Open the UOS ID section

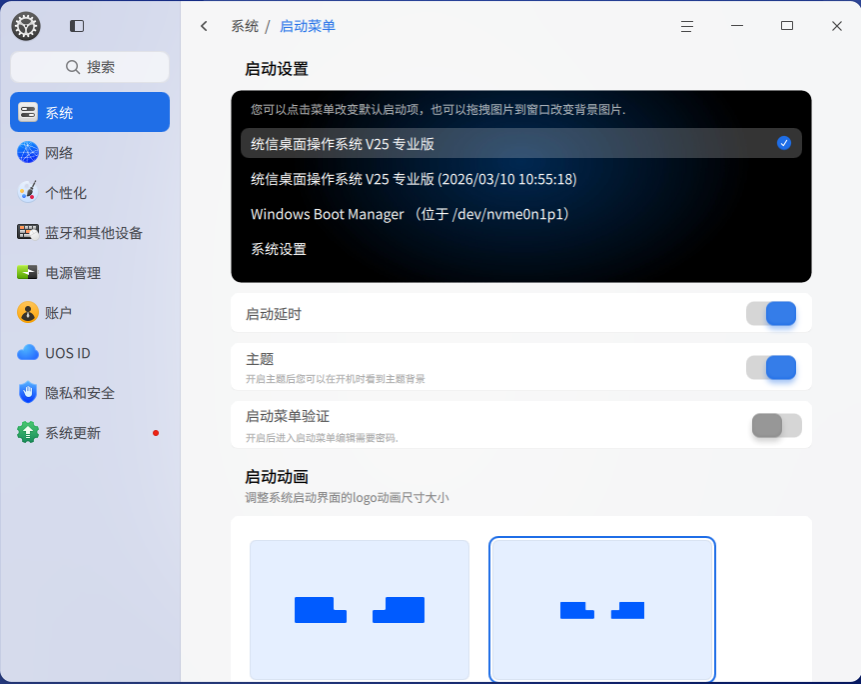pos(90,352)
